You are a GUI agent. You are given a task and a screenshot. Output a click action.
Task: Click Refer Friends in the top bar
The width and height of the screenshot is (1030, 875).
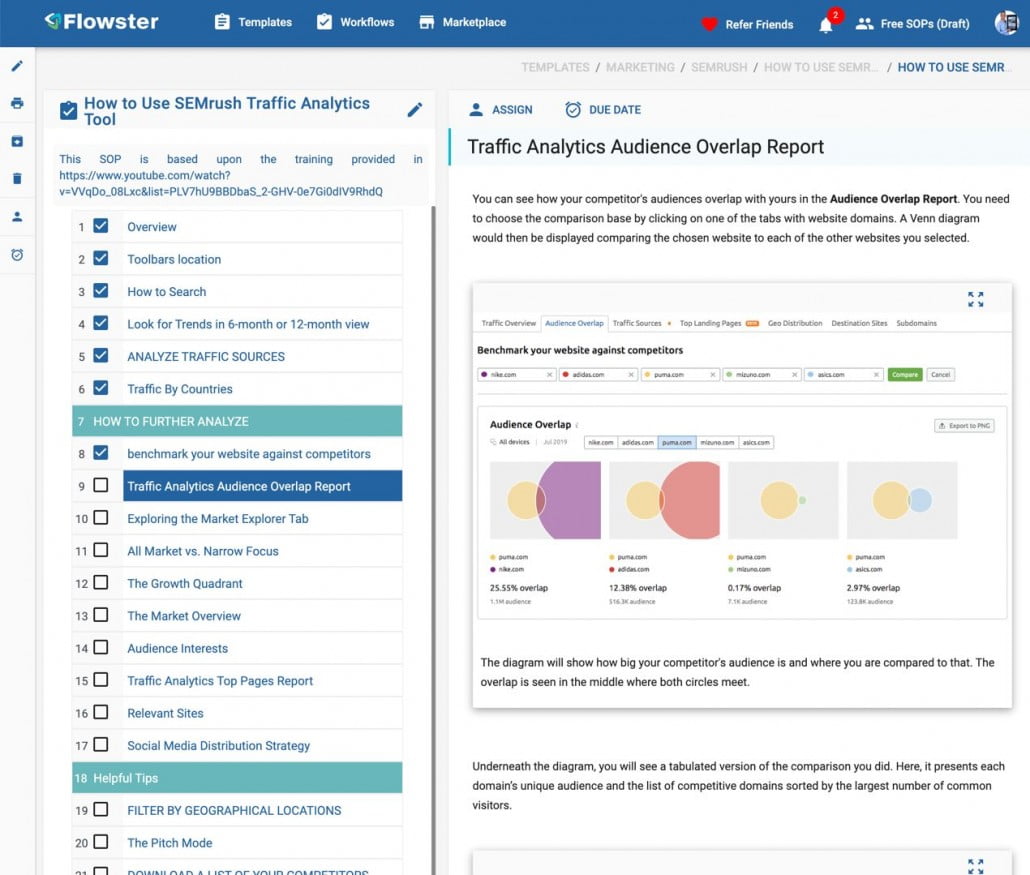(759, 24)
